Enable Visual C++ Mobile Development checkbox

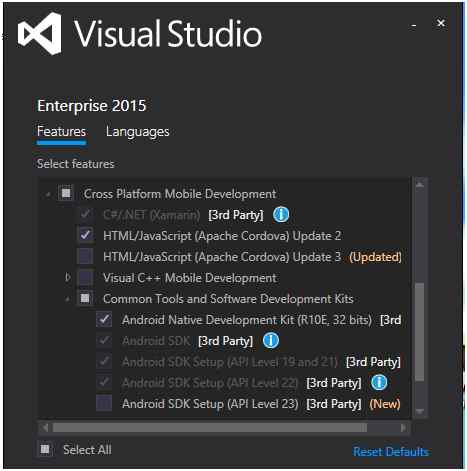(85, 277)
